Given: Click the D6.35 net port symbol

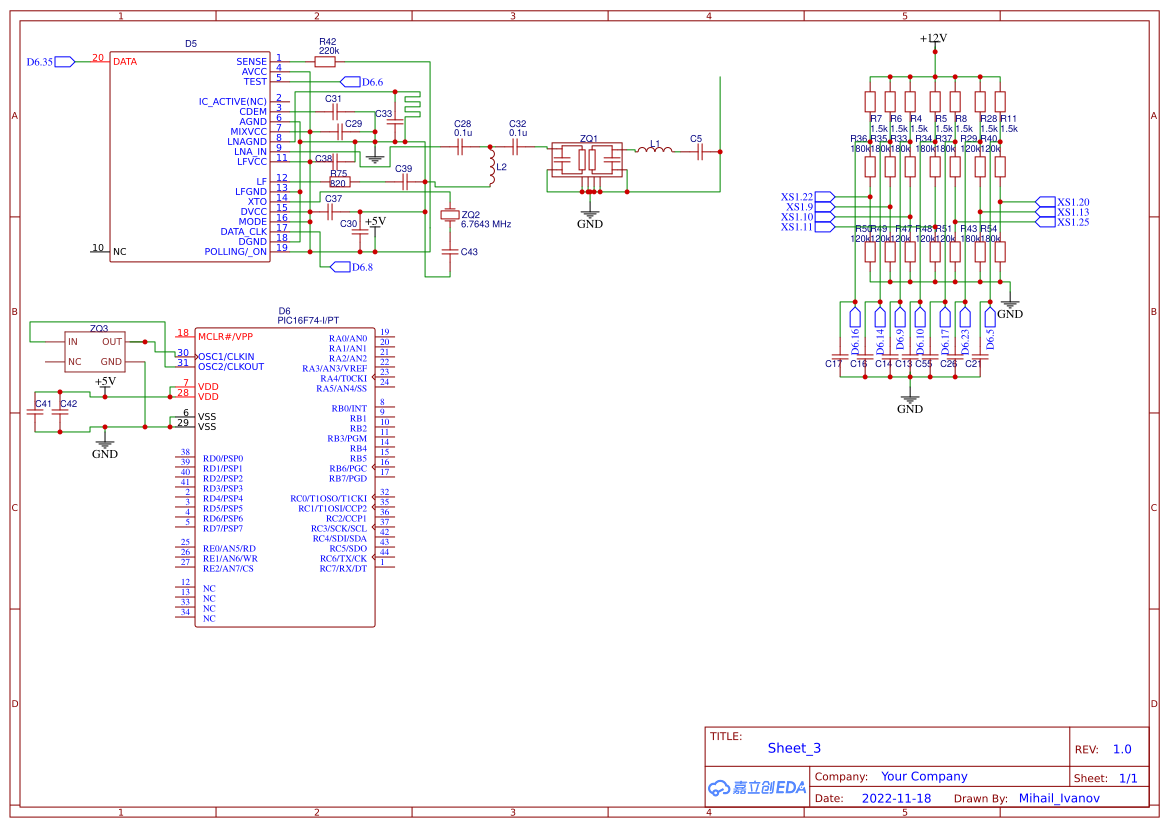Looking at the screenshot, I should [x=64, y=62].
